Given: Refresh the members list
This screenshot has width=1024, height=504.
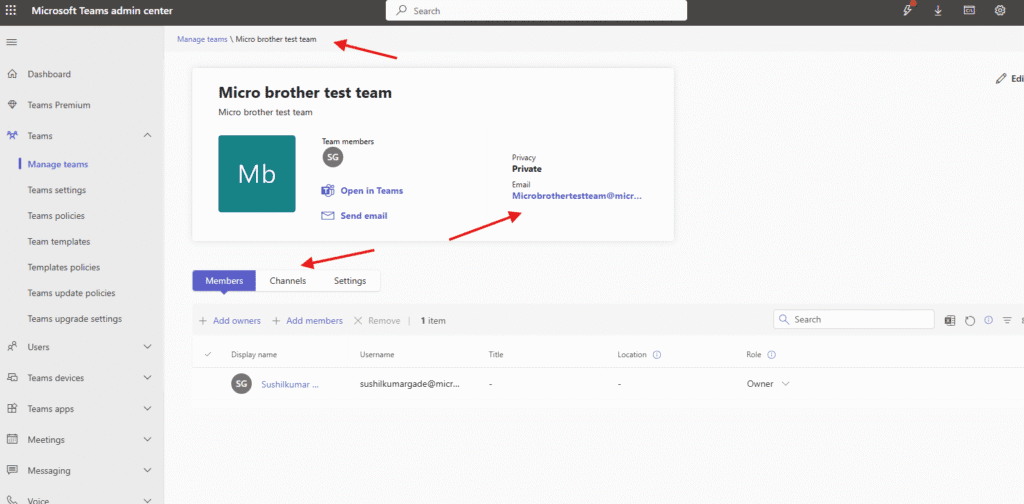Looking at the screenshot, I should (x=969, y=320).
